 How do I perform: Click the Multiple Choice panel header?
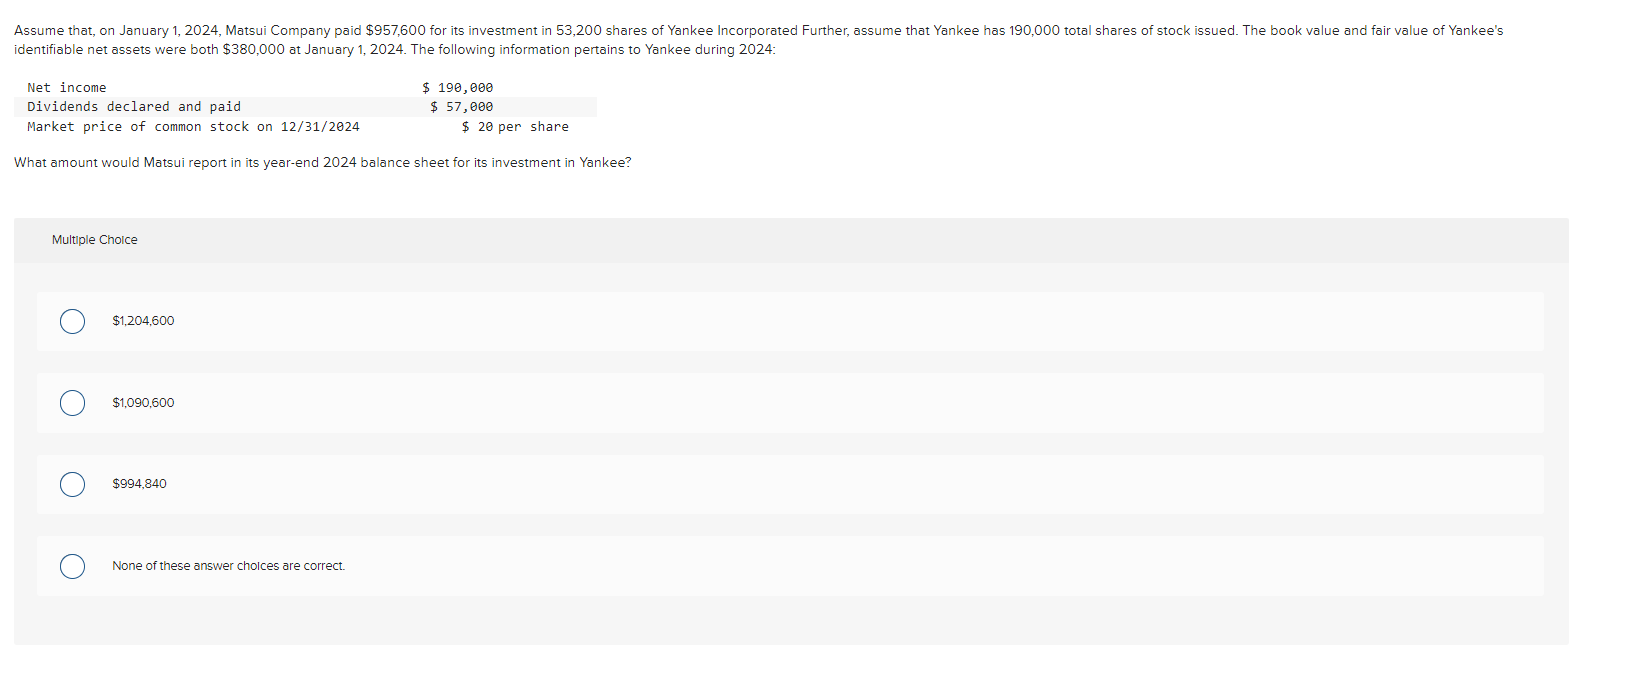pyautogui.click(x=95, y=240)
